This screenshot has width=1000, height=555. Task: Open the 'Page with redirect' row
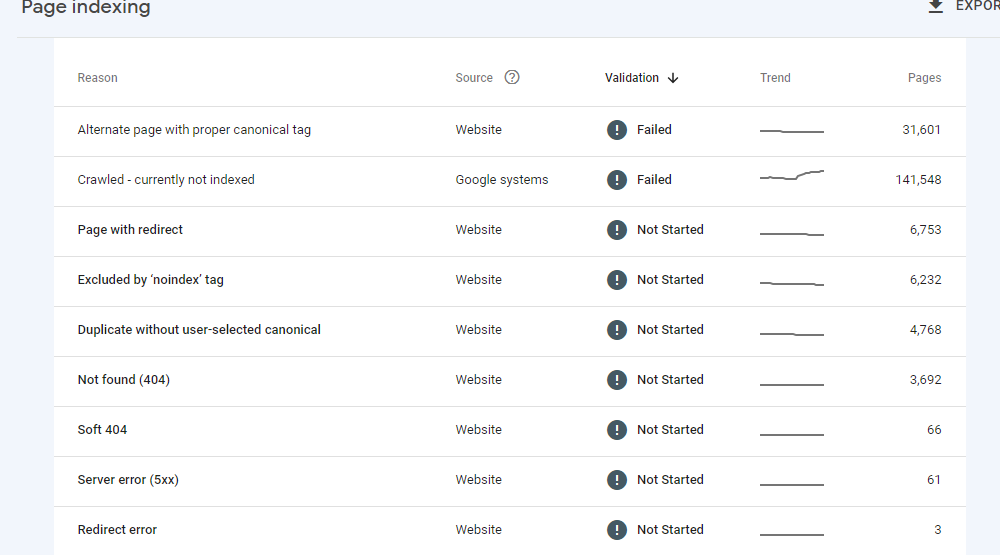[510, 232]
